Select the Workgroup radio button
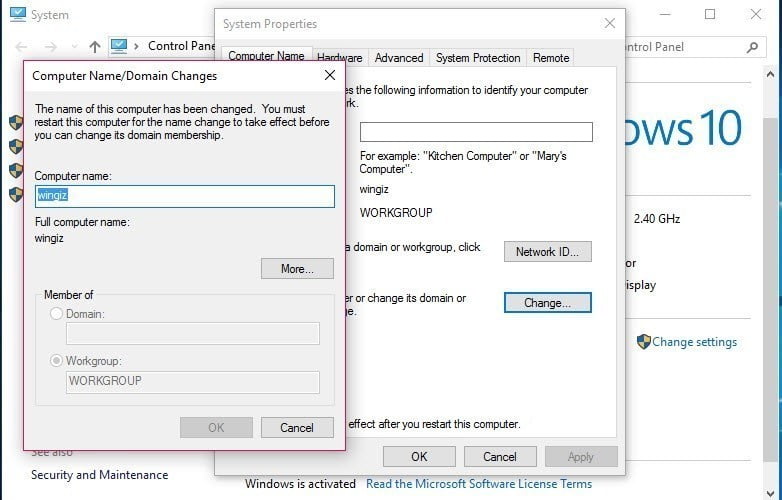 (x=56, y=360)
